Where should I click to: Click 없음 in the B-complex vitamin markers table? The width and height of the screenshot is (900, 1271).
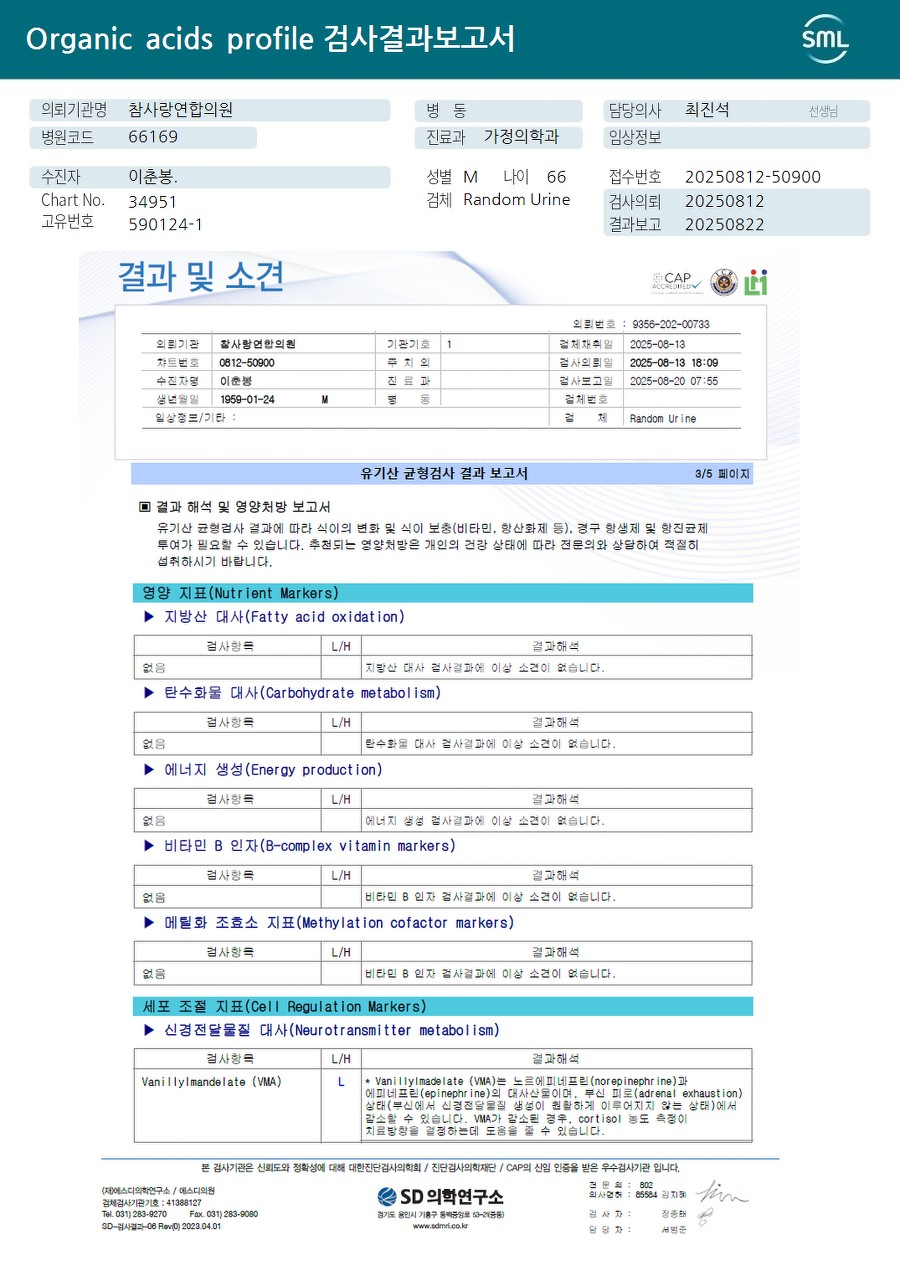(154, 897)
